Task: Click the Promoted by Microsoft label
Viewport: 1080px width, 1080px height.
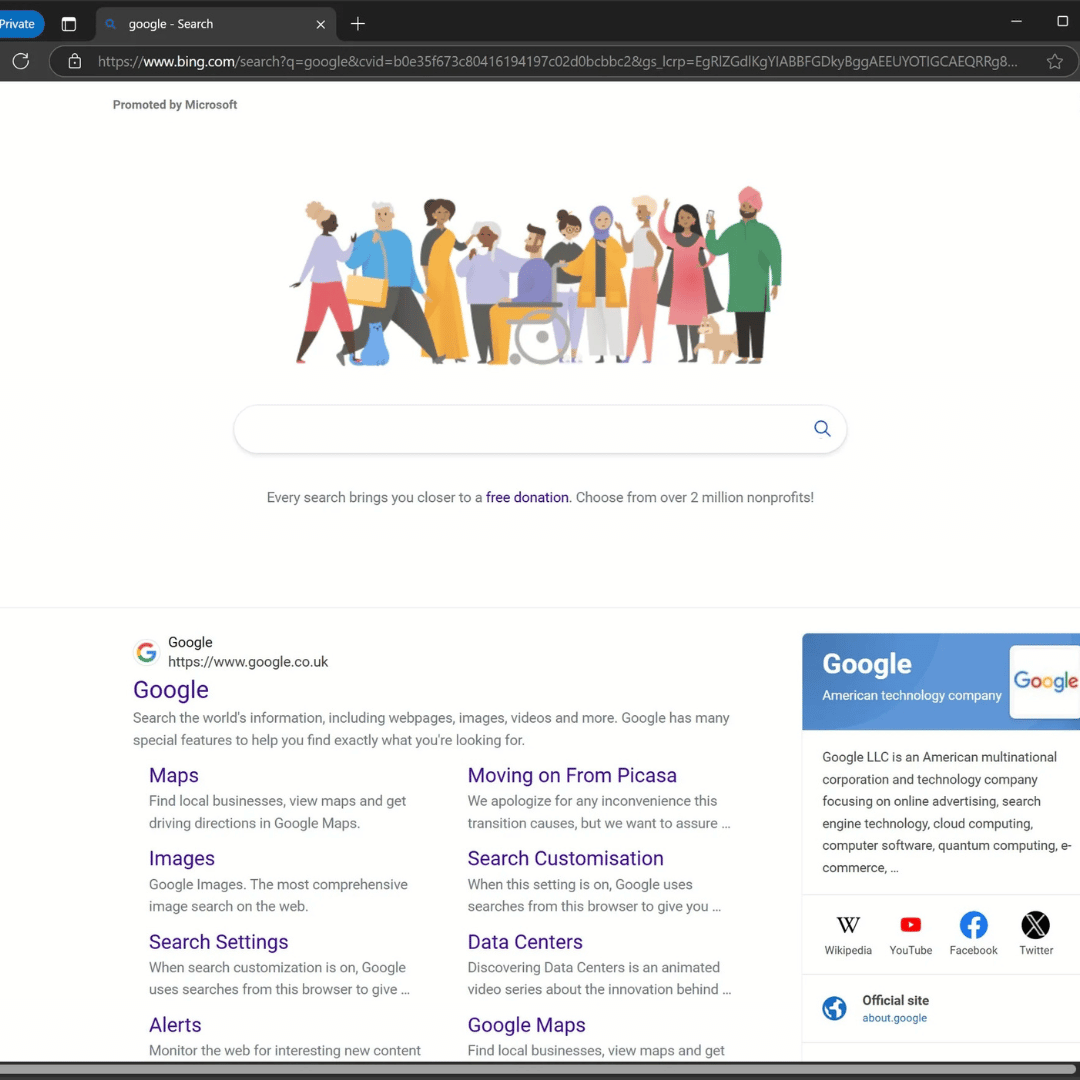Action: pos(175,105)
